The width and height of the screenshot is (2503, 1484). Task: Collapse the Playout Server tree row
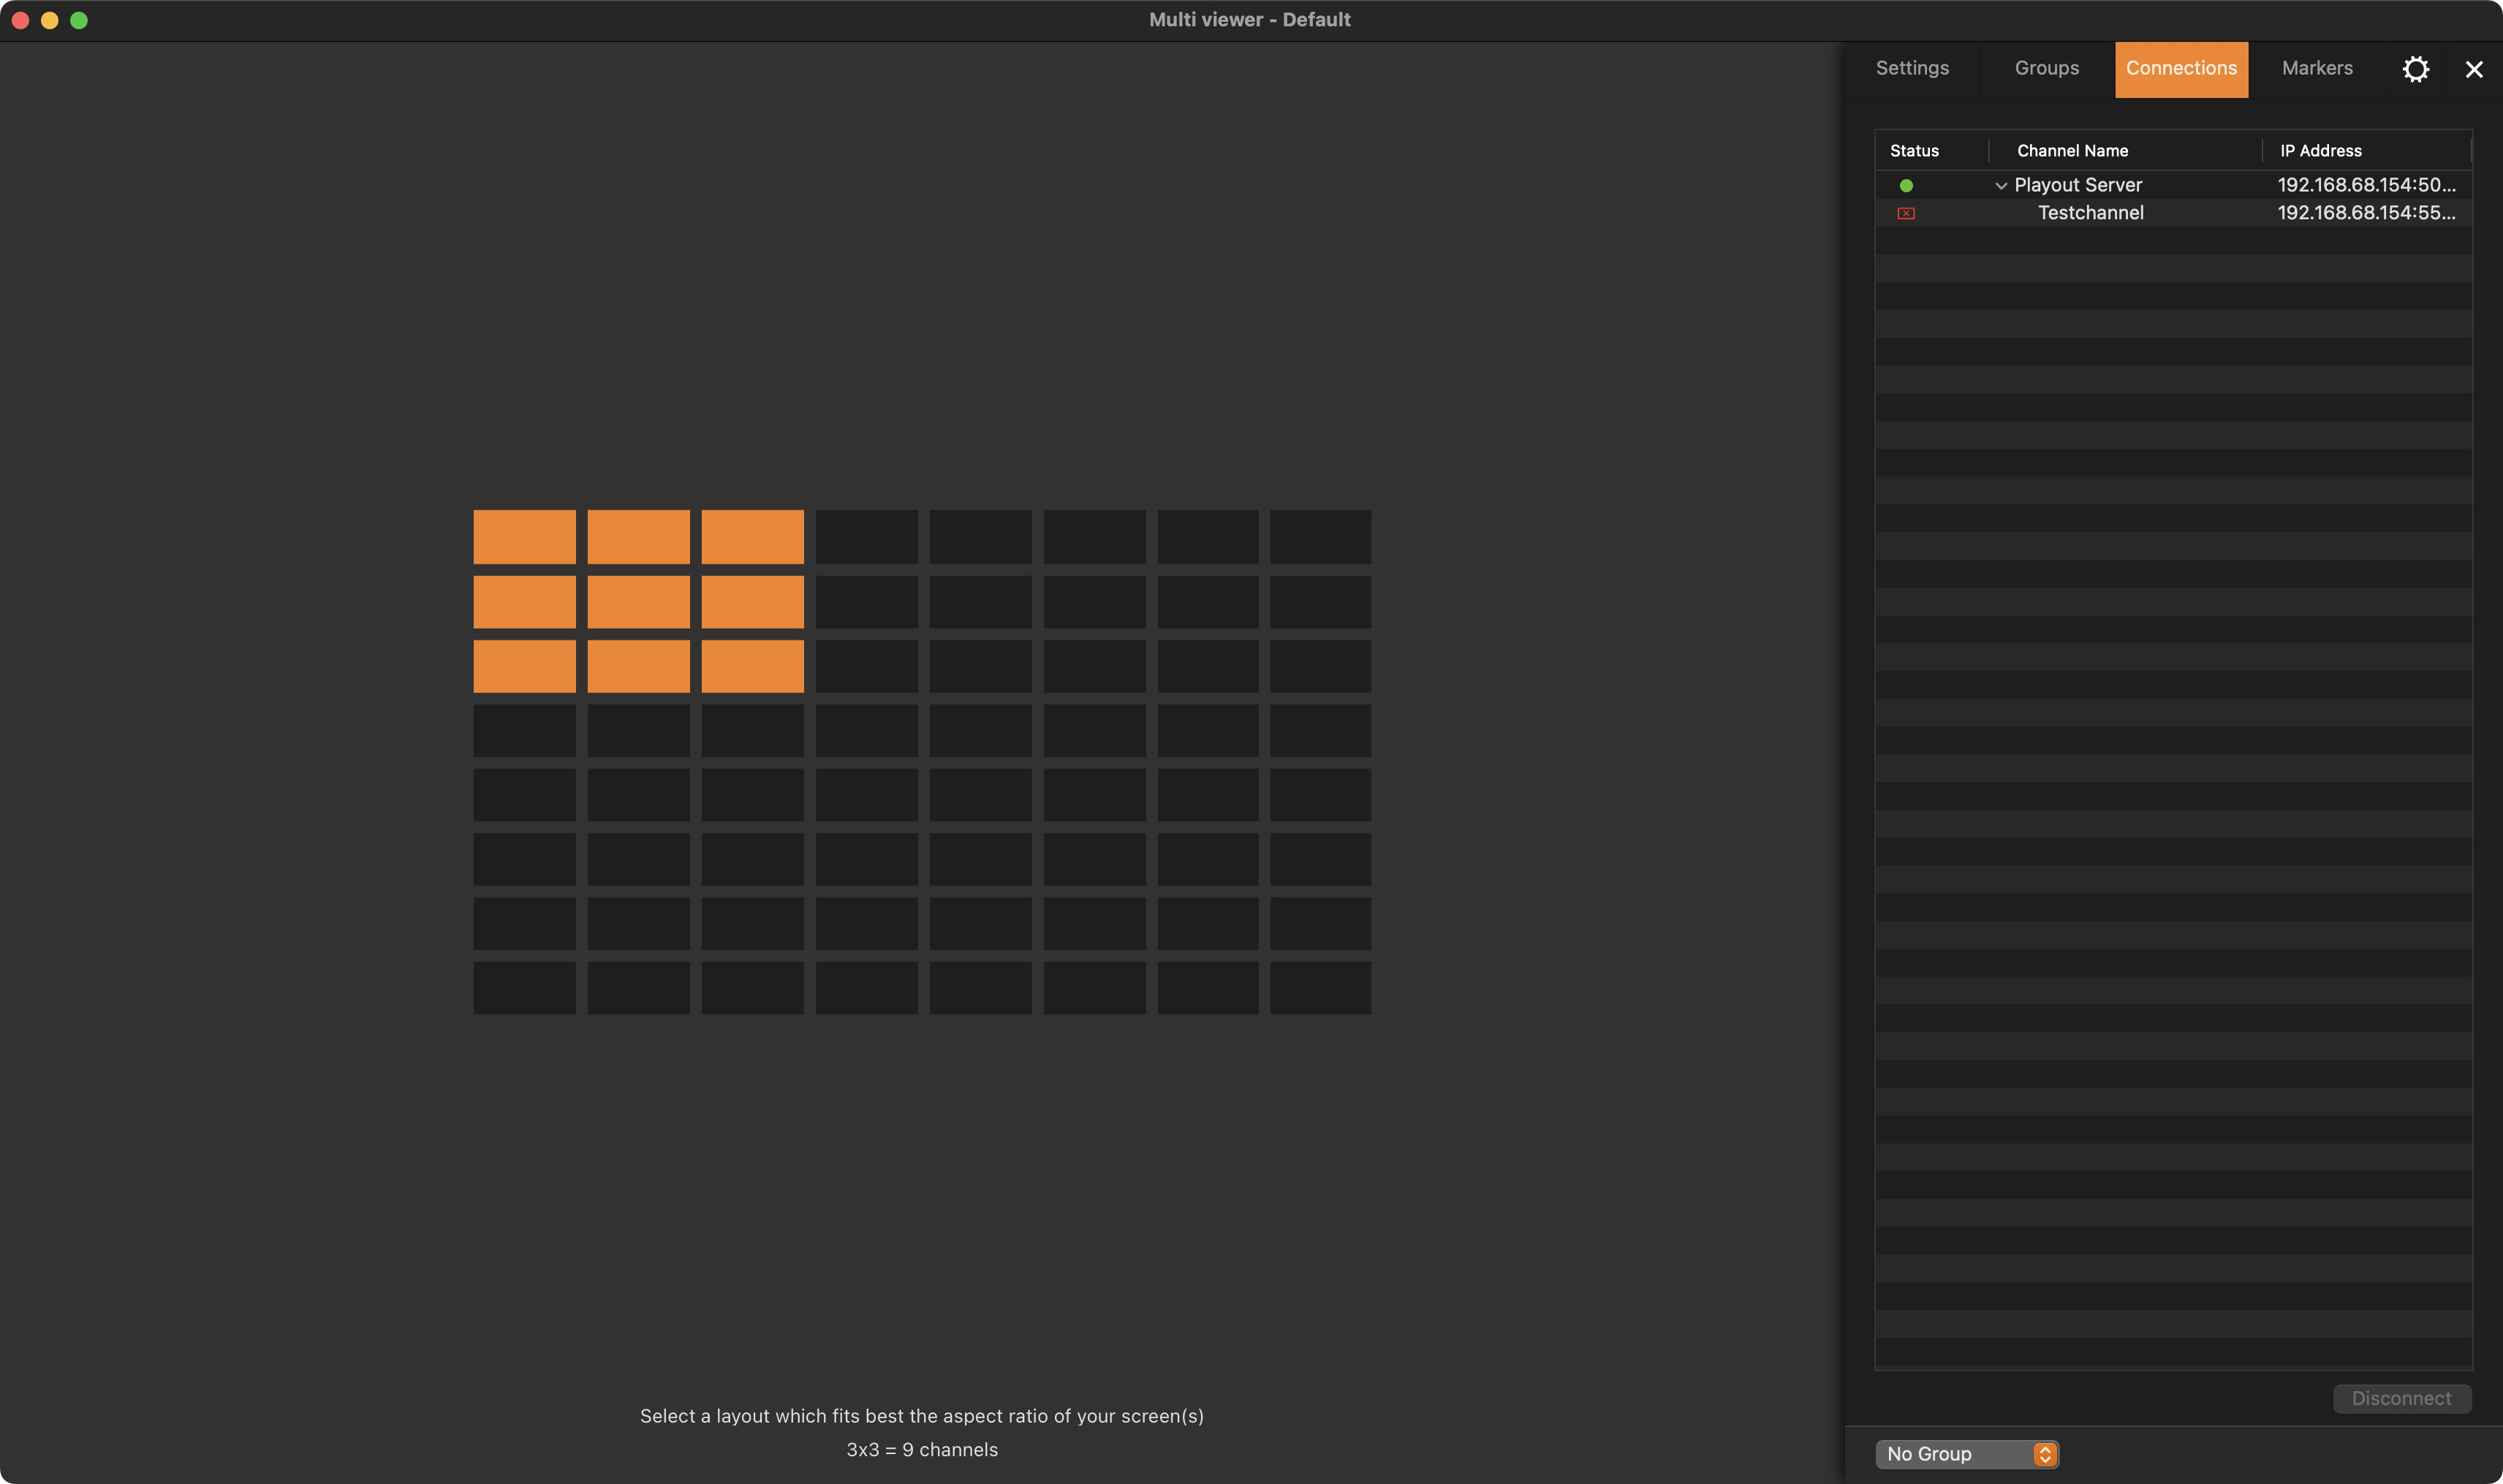click(x=2001, y=186)
